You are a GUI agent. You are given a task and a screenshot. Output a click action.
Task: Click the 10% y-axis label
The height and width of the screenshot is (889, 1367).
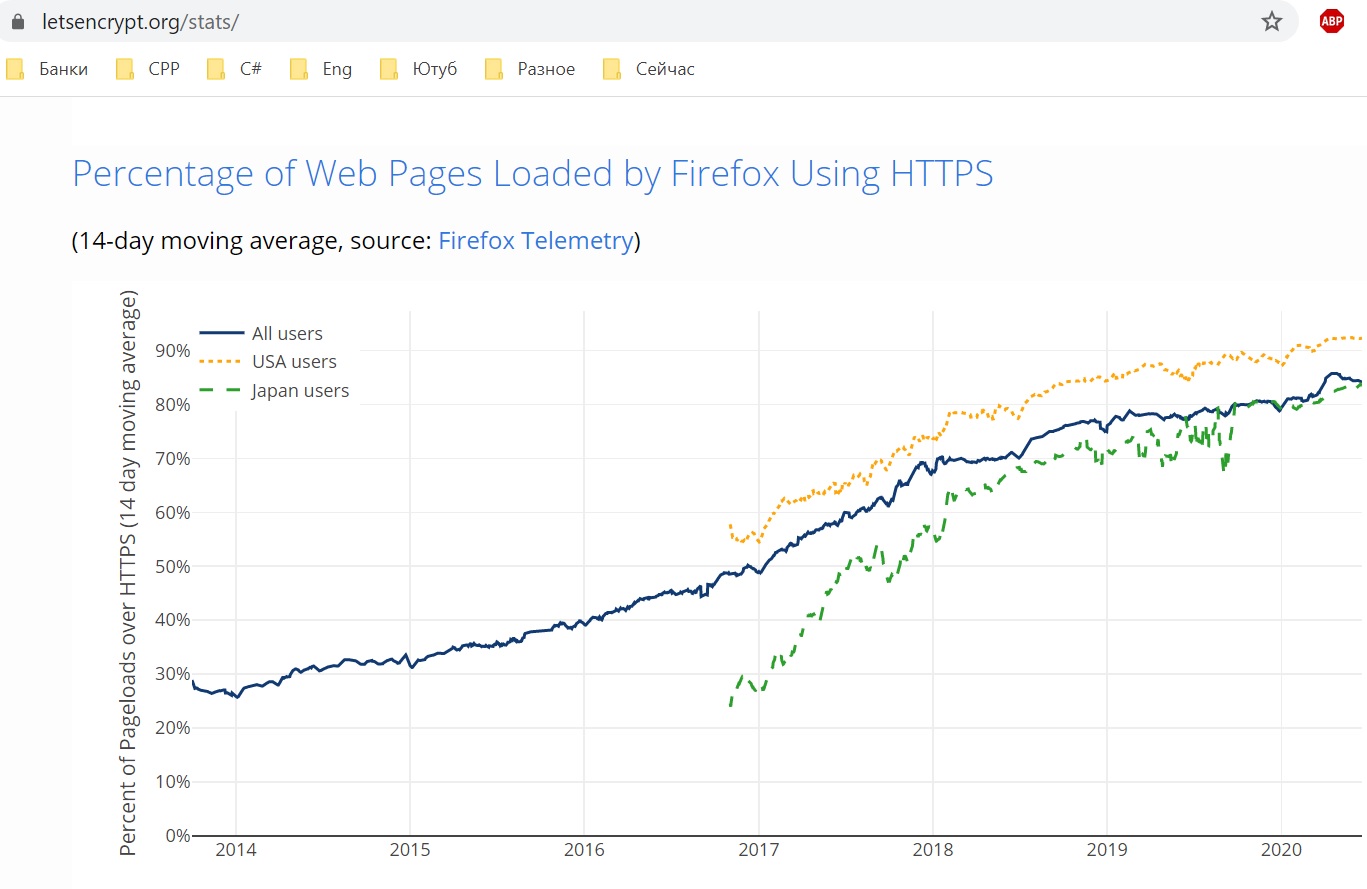[x=171, y=782]
